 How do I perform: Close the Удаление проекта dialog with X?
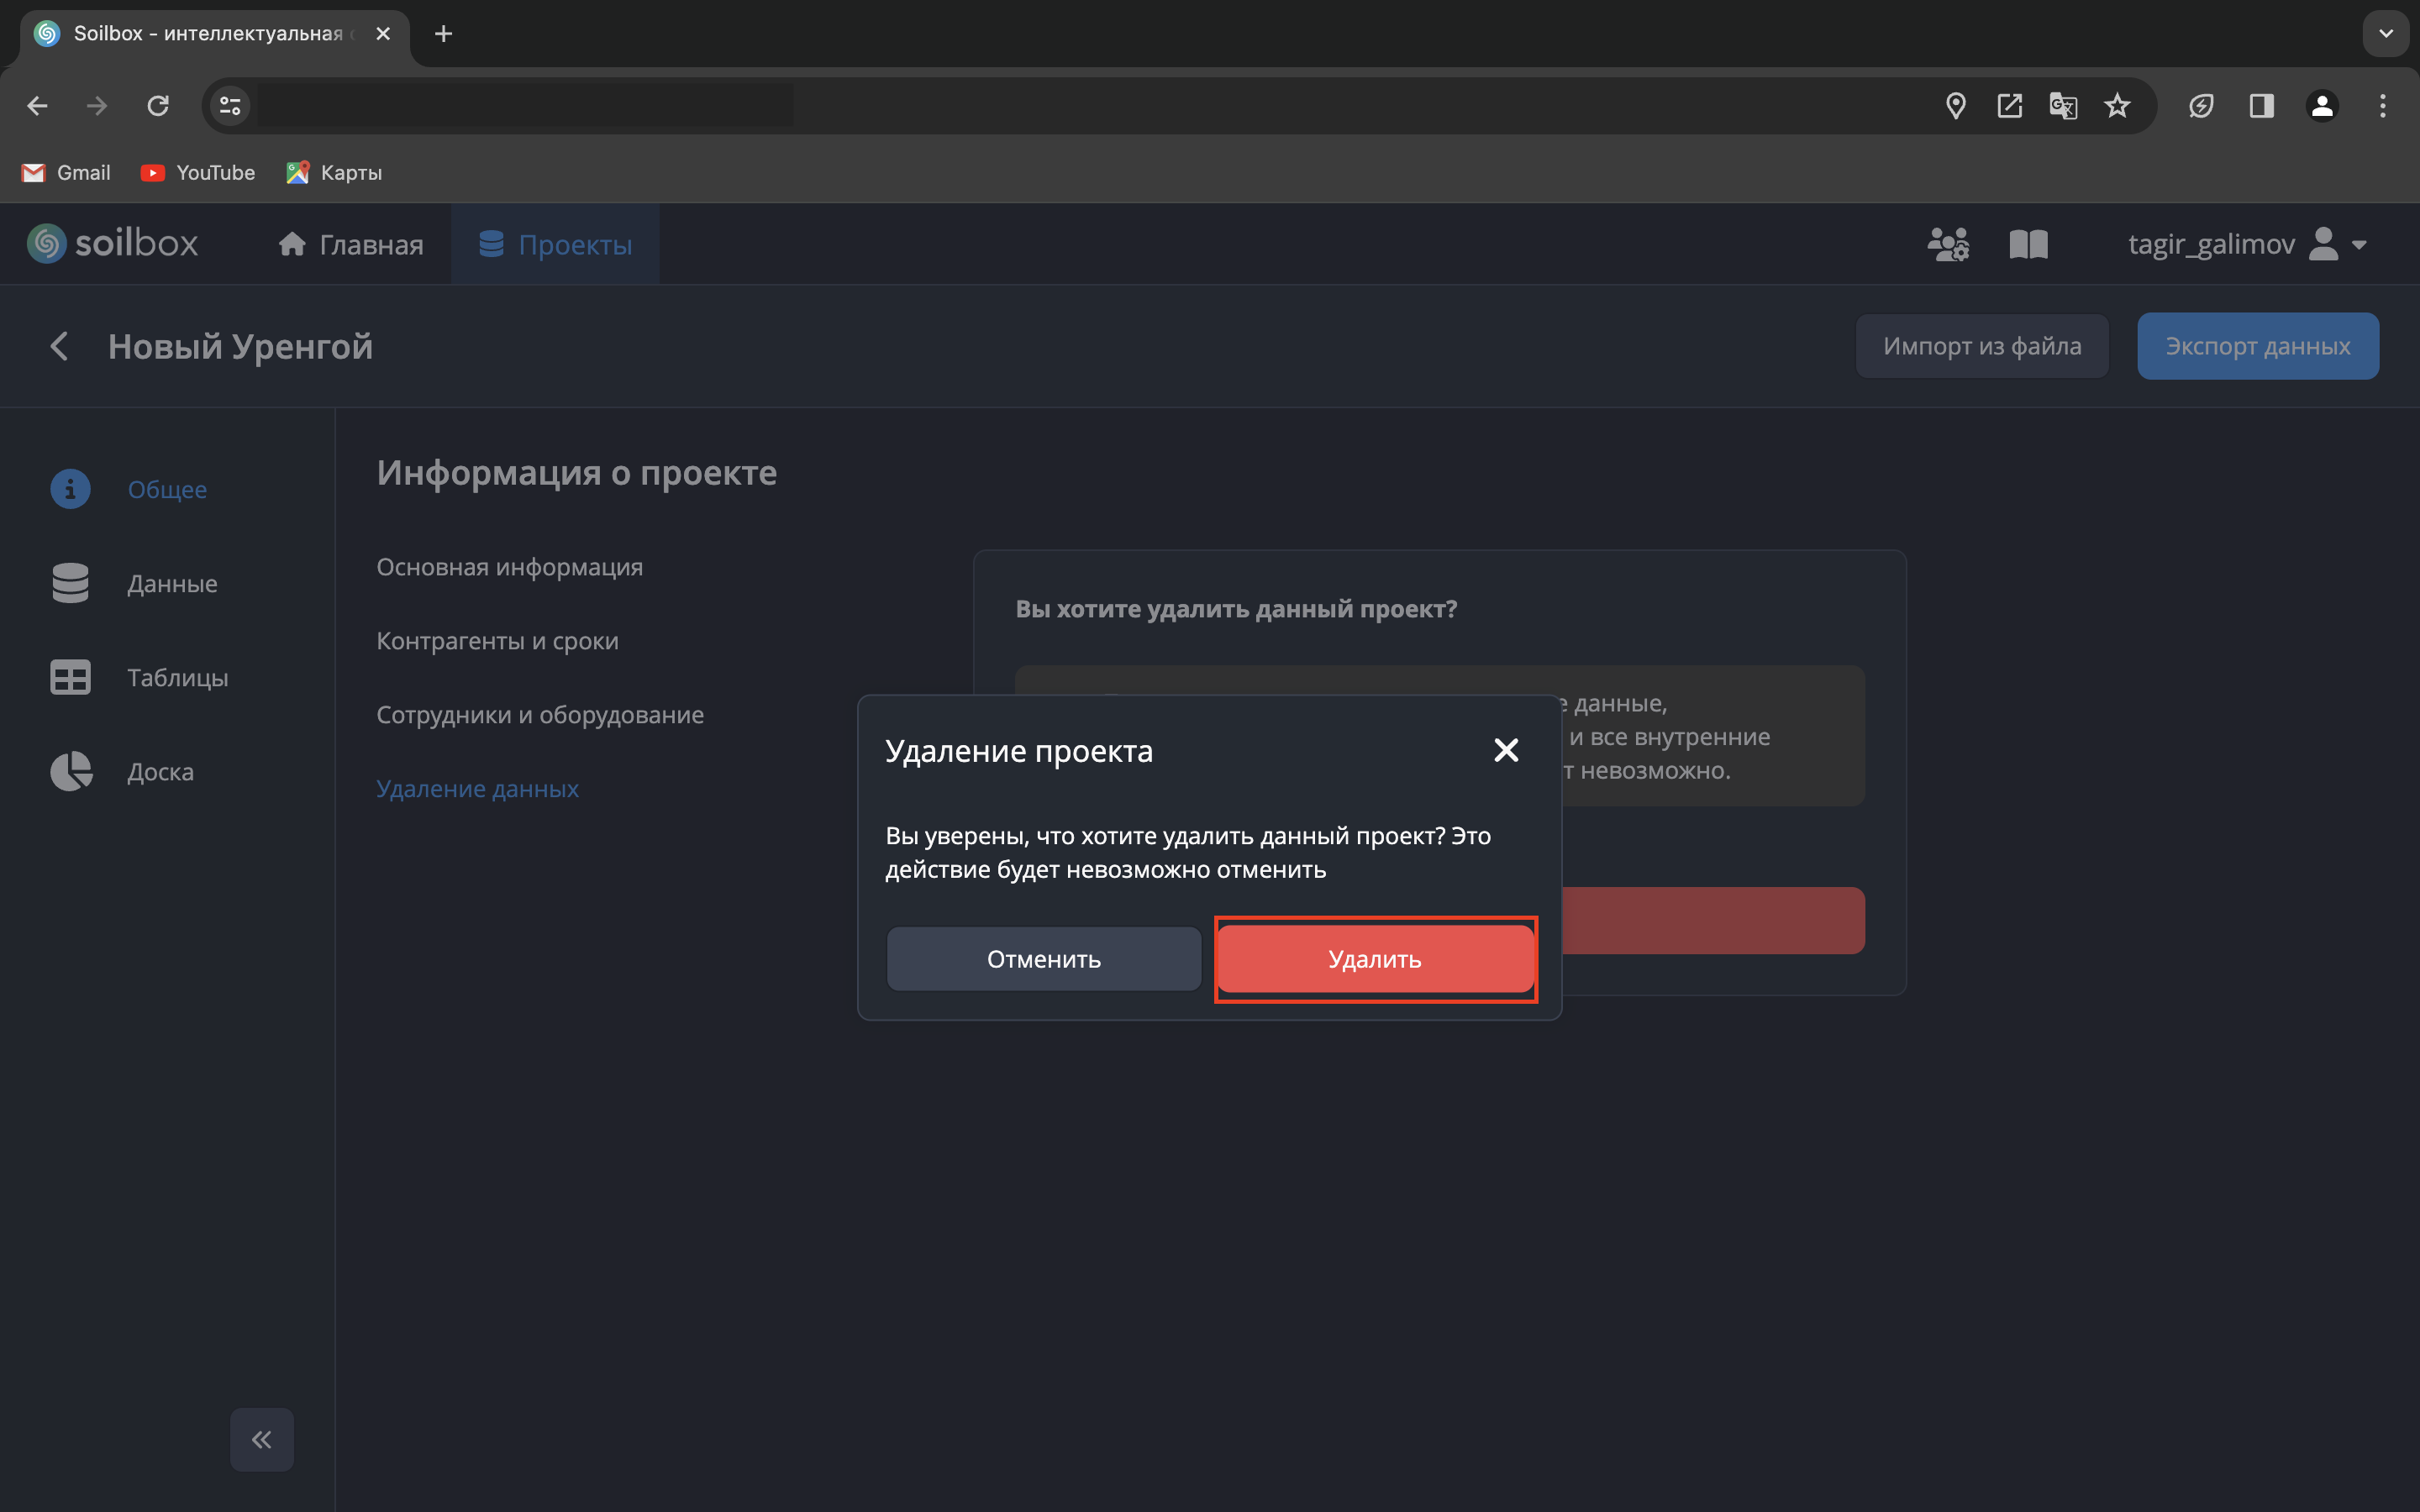1505,750
